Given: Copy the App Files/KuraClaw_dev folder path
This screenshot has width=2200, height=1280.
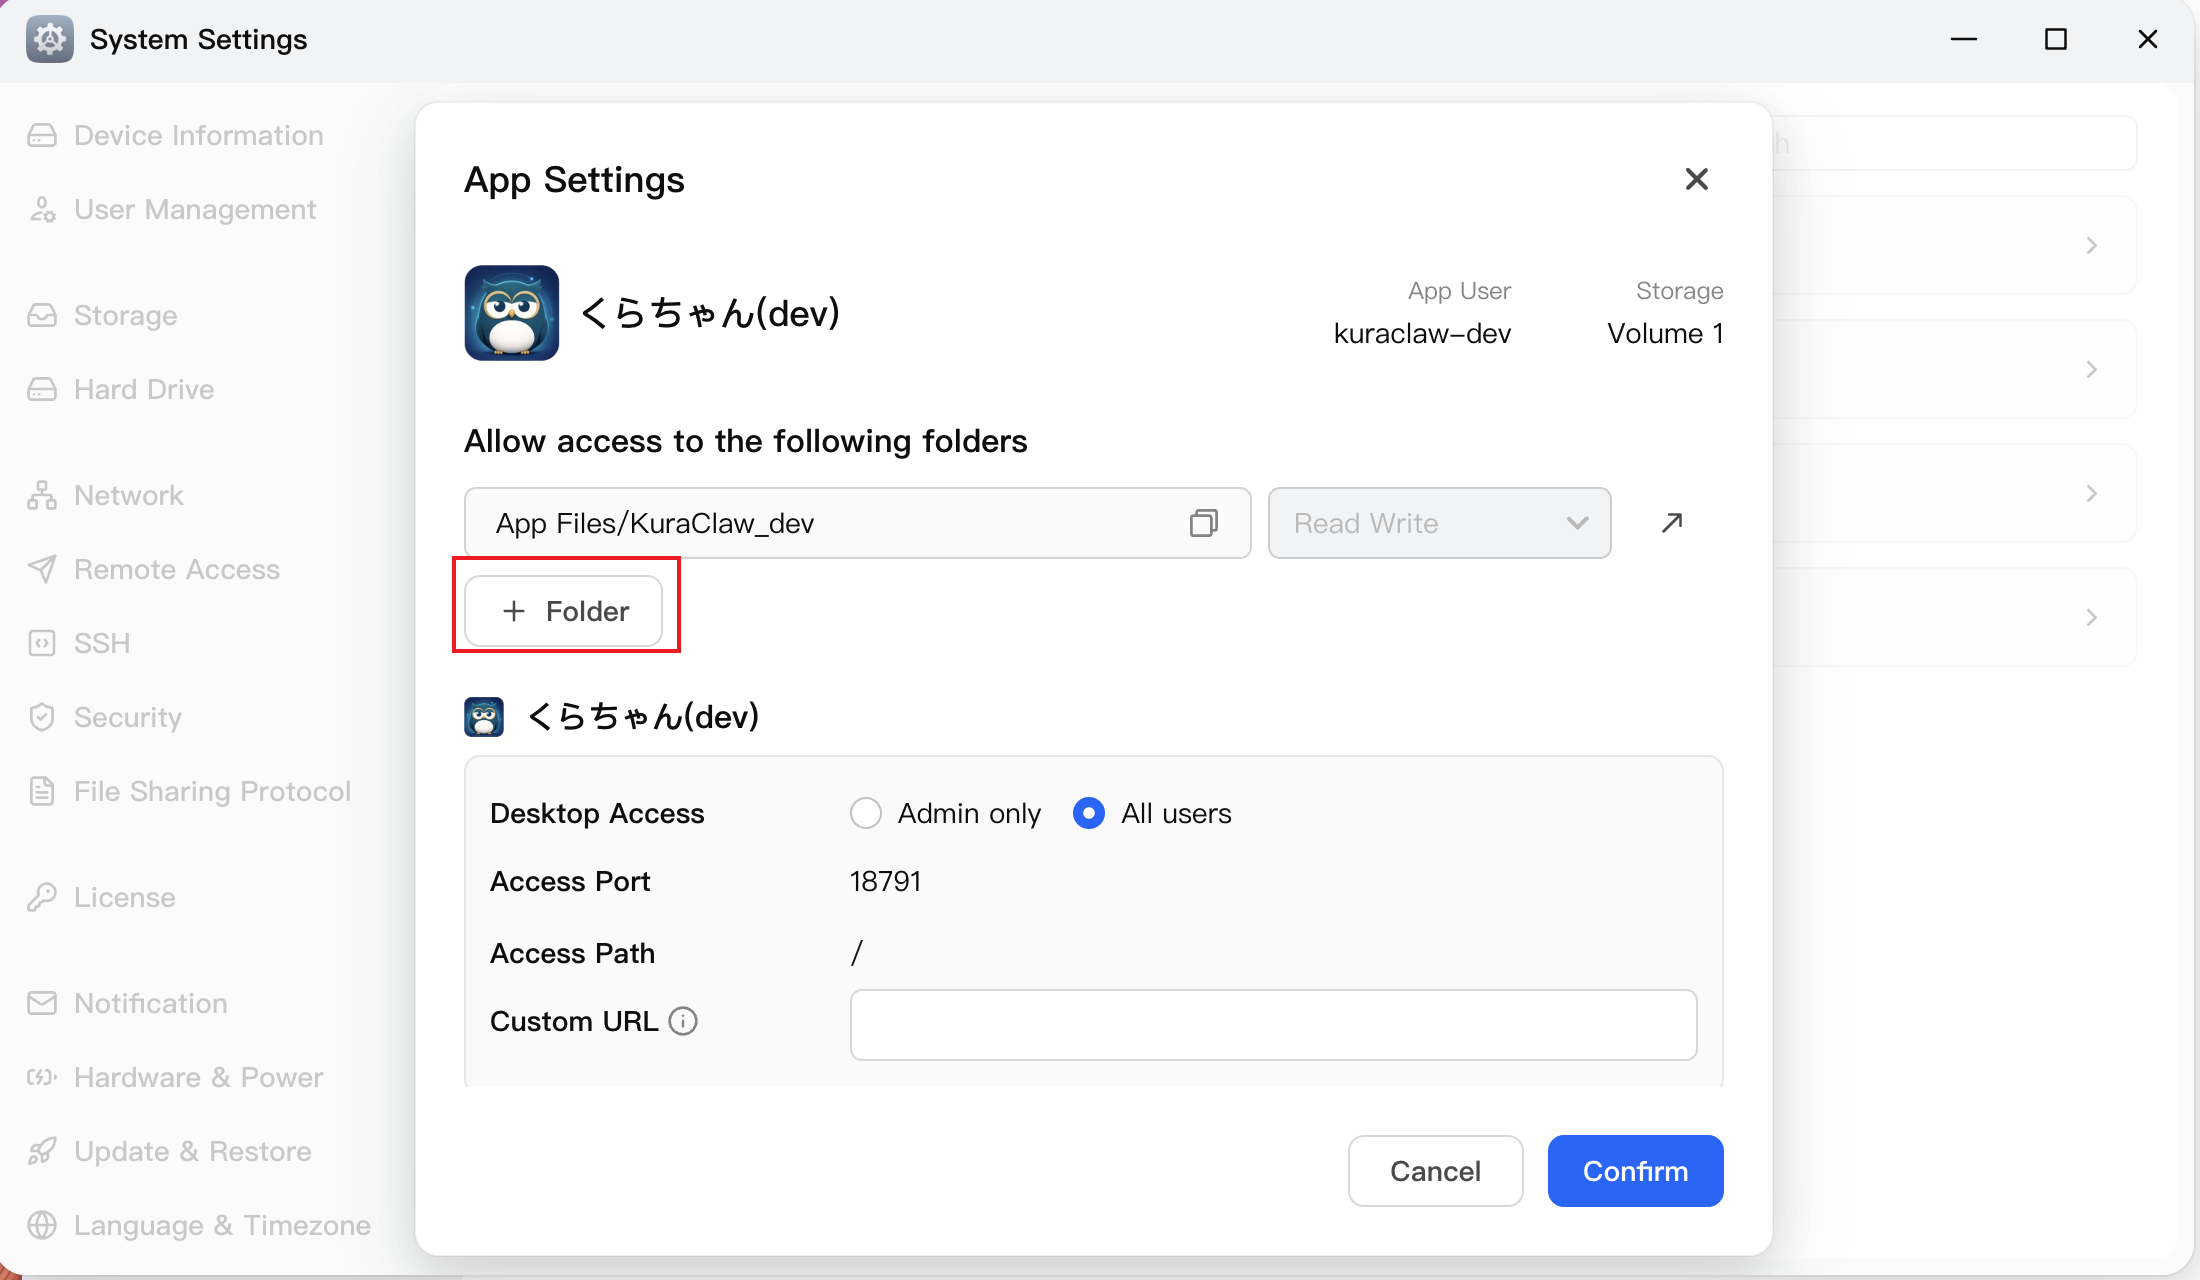Looking at the screenshot, I should point(1204,523).
